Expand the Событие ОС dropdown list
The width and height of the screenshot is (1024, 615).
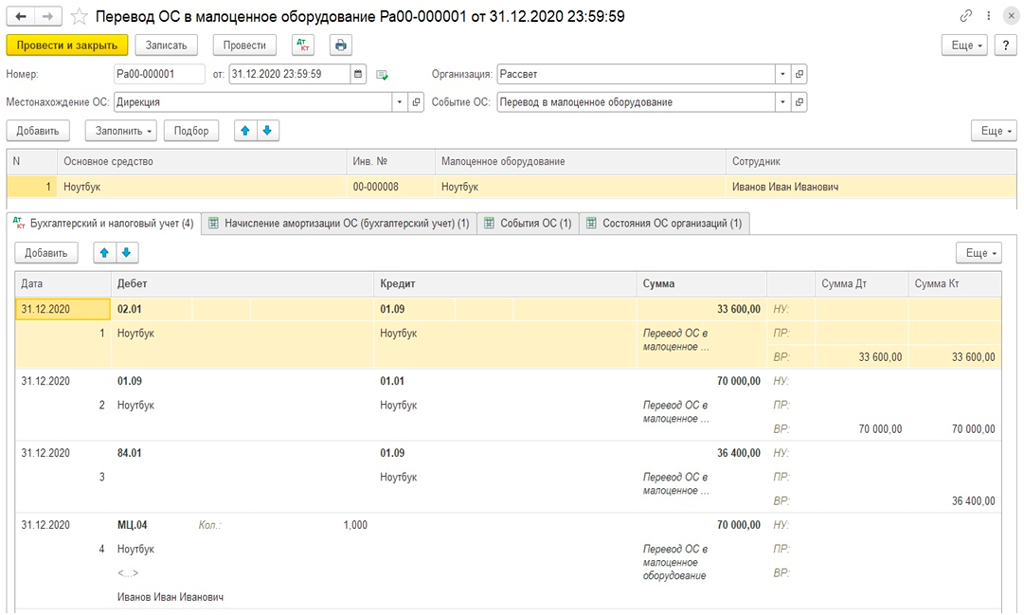coord(783,102)
